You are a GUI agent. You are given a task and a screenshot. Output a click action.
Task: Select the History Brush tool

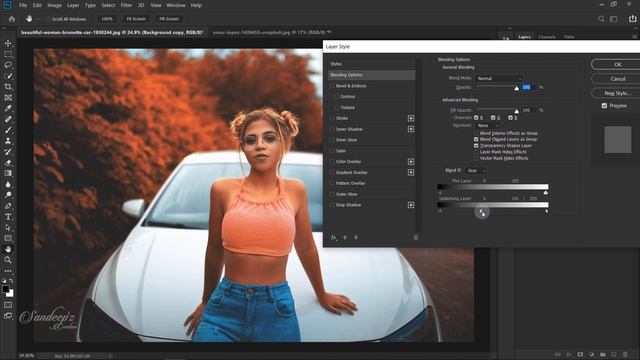[8, 151]
